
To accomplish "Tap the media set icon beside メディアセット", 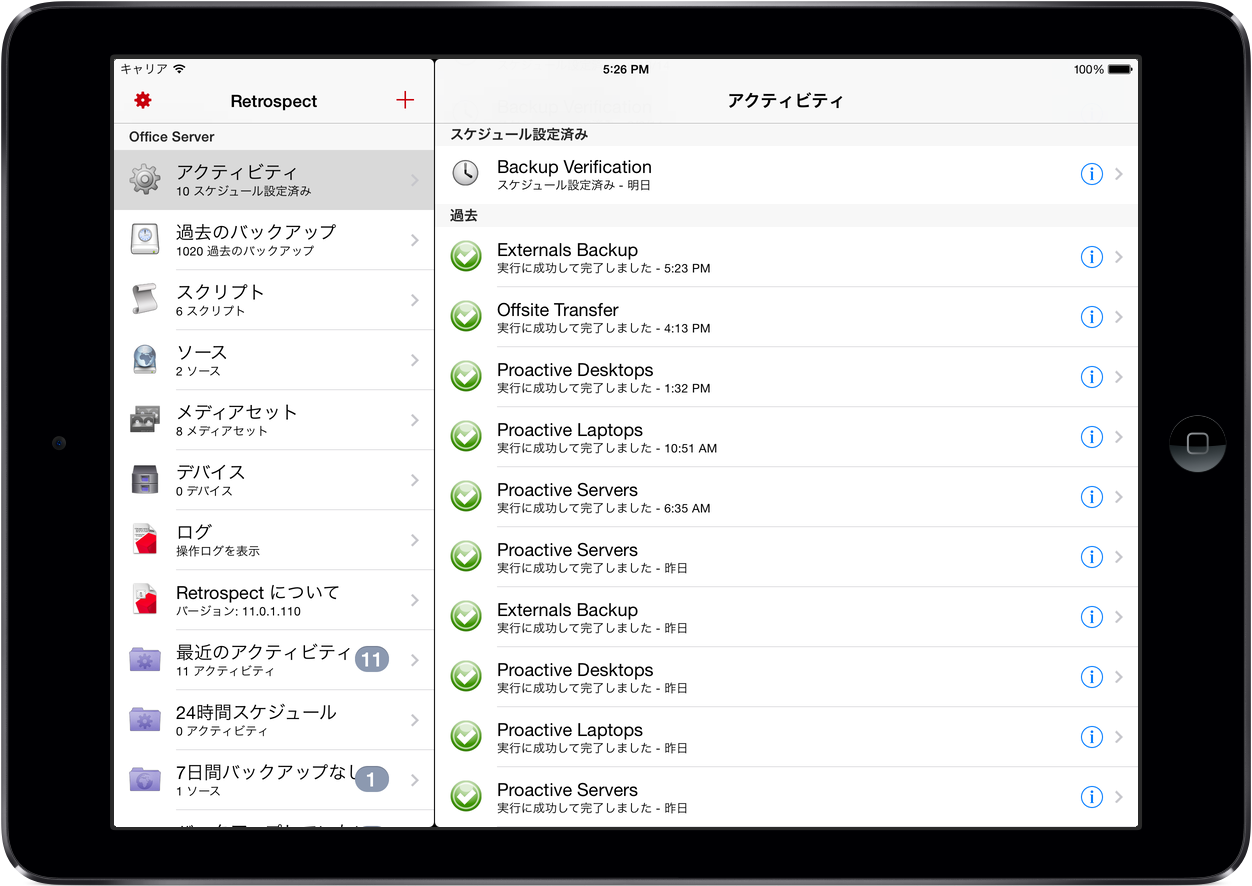I will tap(145, 420).
